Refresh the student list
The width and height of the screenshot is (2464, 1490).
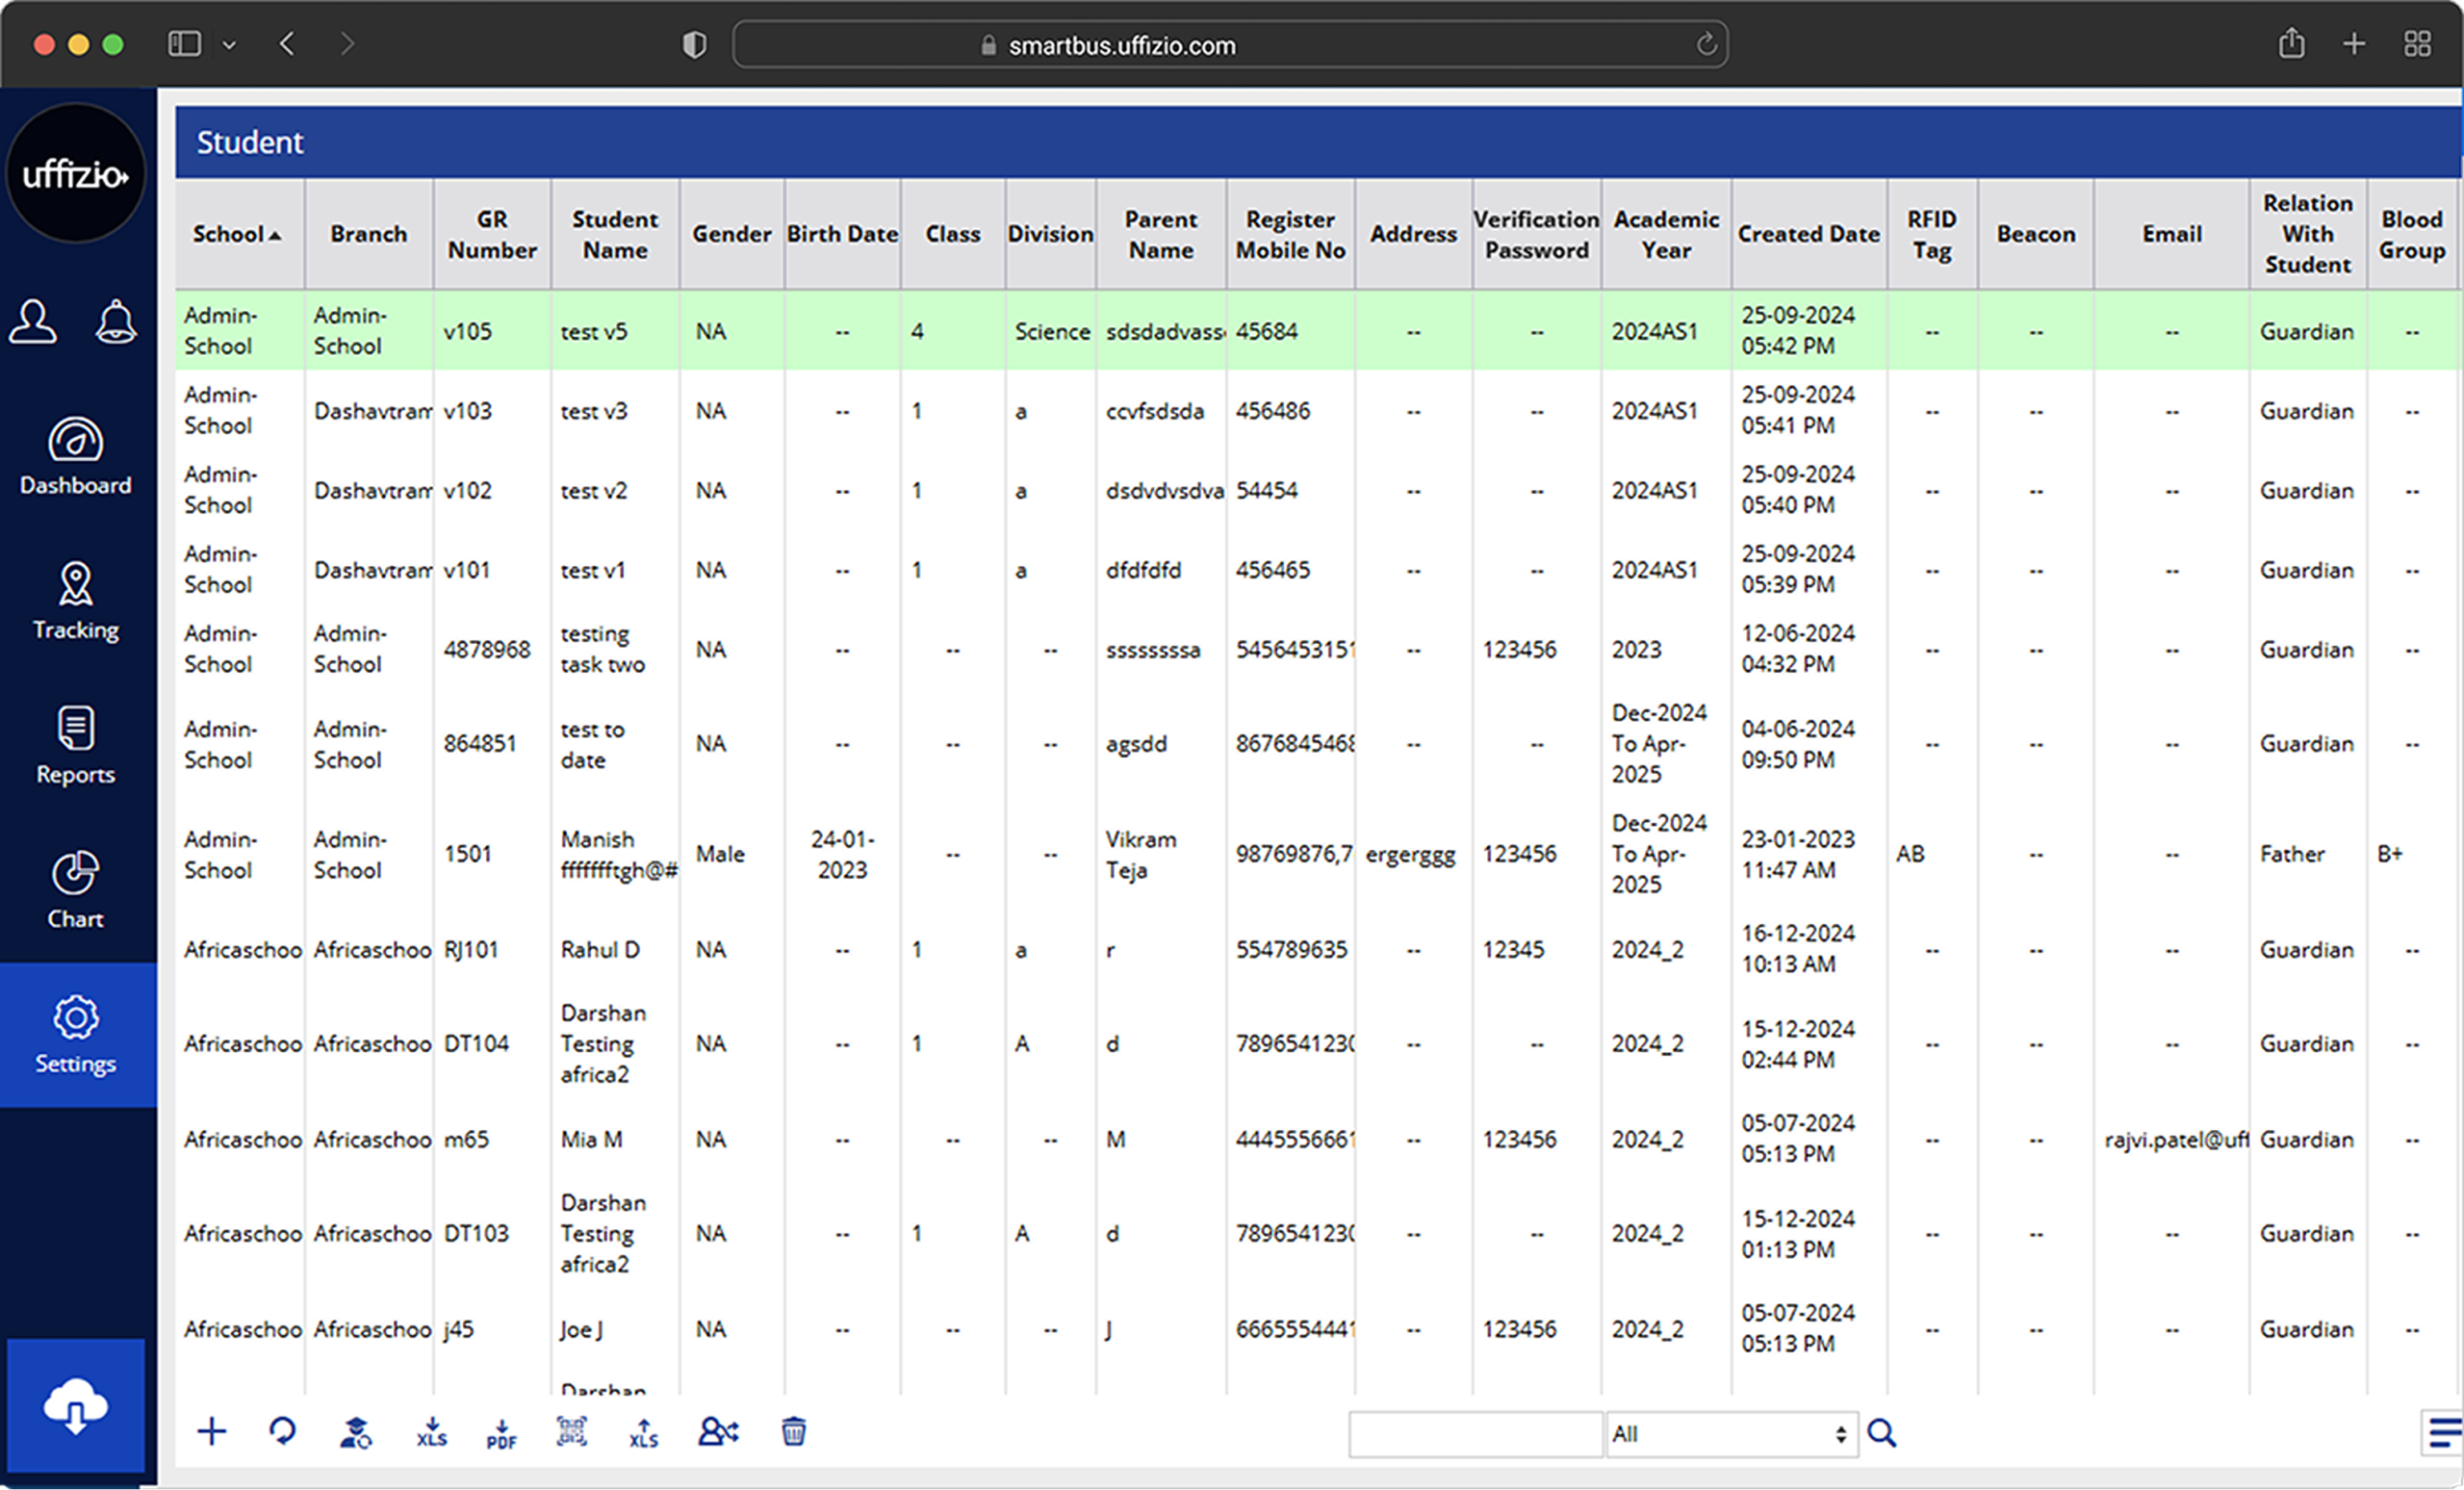[283, 1432]
